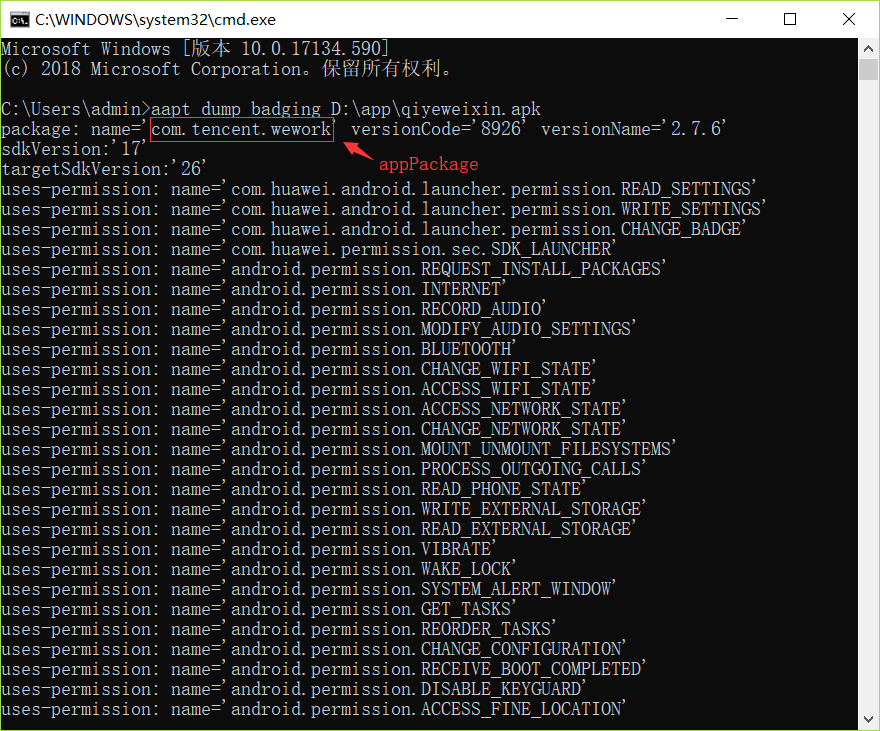The image size is (880, 731).
Task: Click versionName='2.7.6' text
Action: 634,129
